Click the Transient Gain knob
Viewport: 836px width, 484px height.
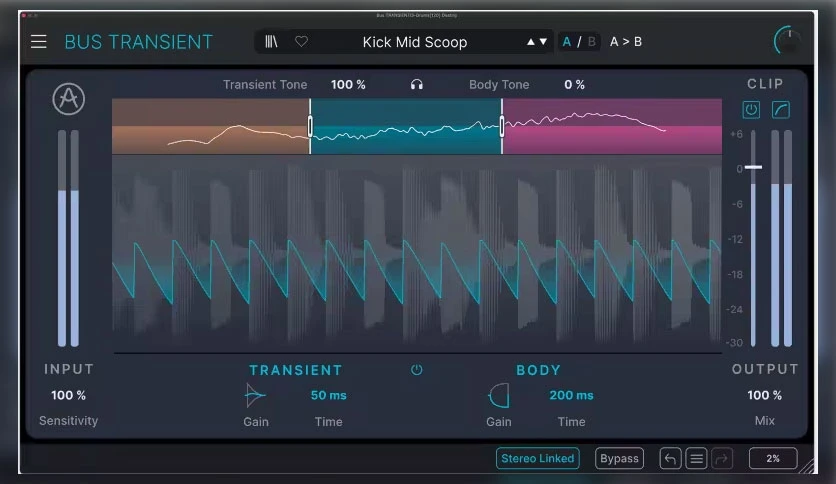[x=255, y=396]
